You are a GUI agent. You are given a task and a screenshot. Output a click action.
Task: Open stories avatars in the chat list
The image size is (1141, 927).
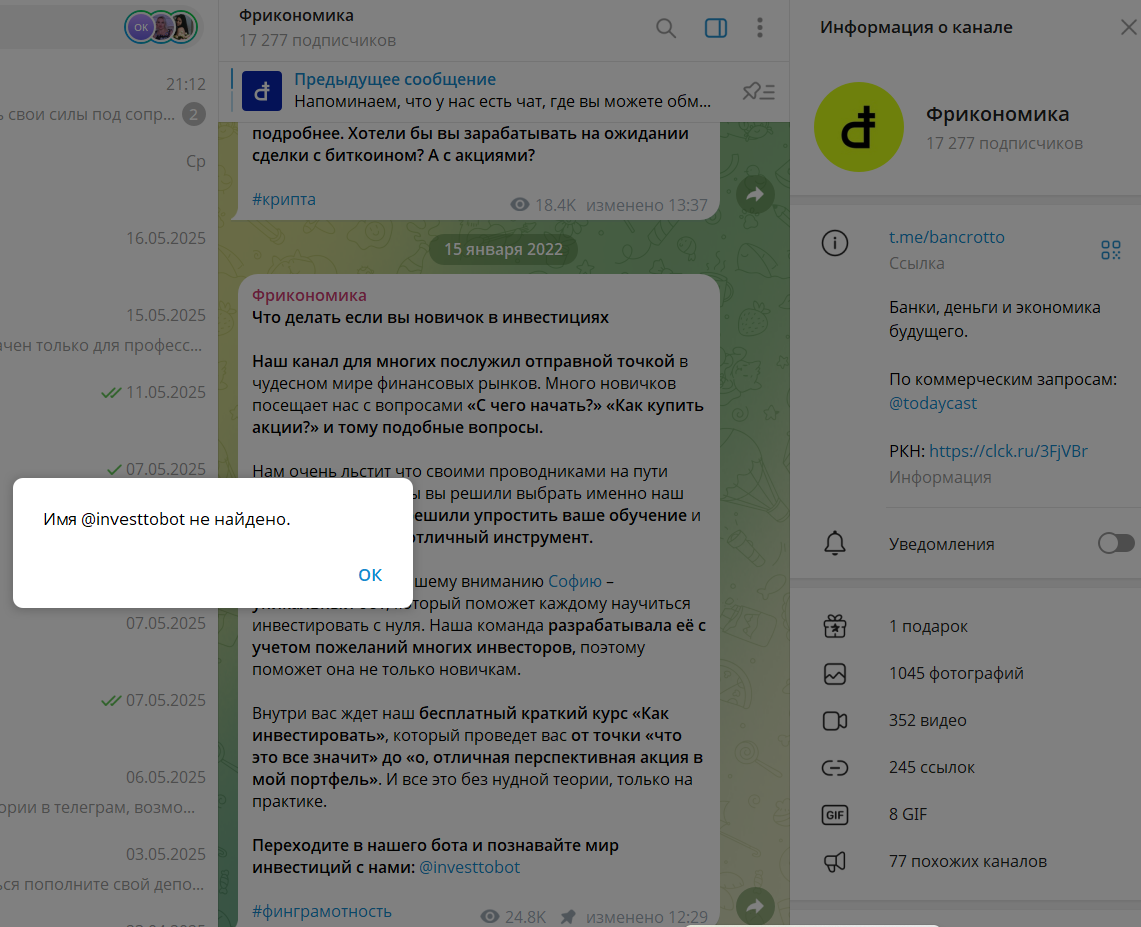pos(162,28)
